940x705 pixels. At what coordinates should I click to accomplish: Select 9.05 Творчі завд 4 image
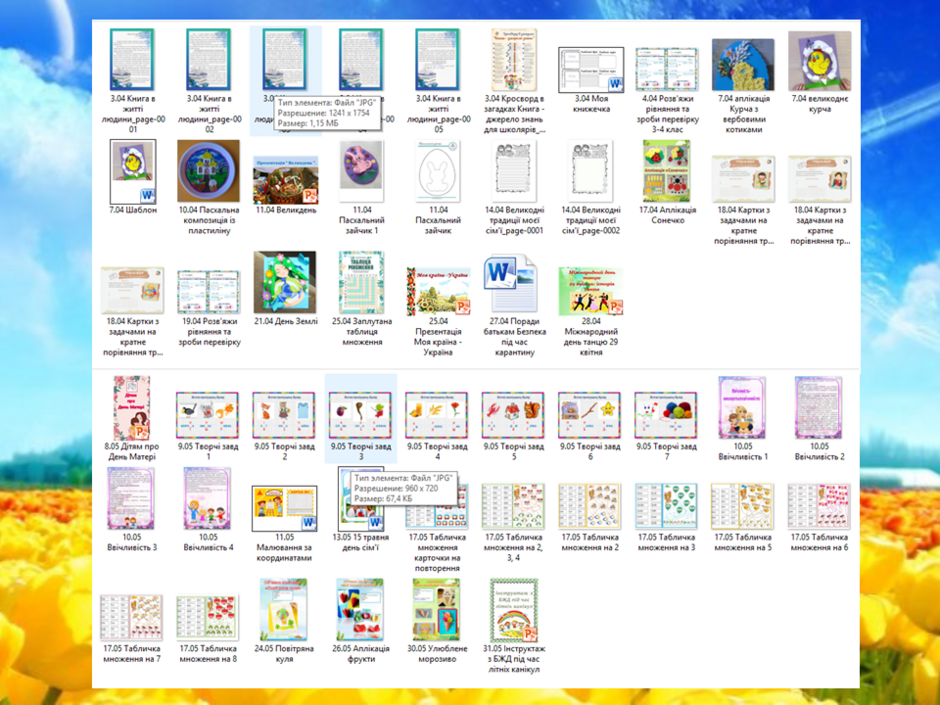(x=436, y=415)
